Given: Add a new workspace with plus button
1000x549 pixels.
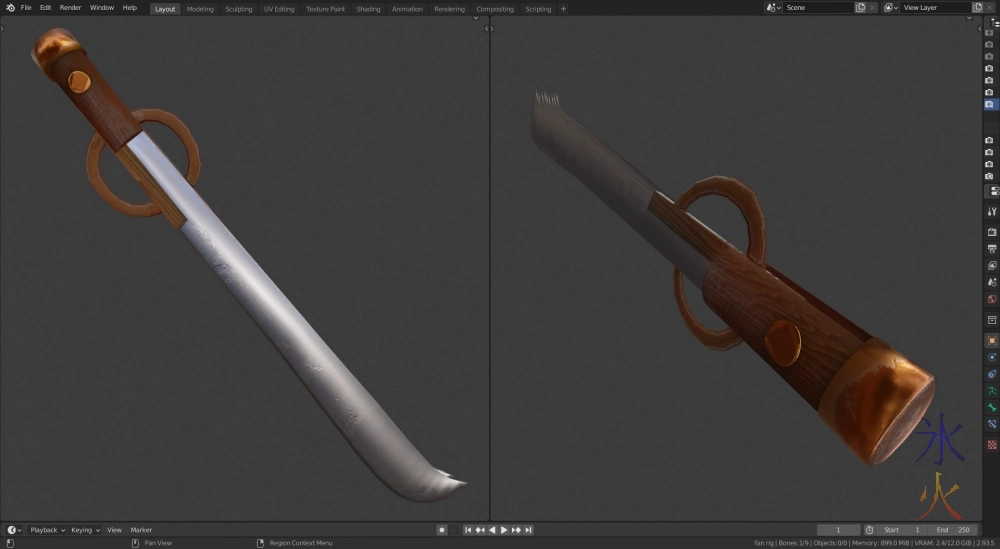Looking at the screenshot, I should point(563,9).
